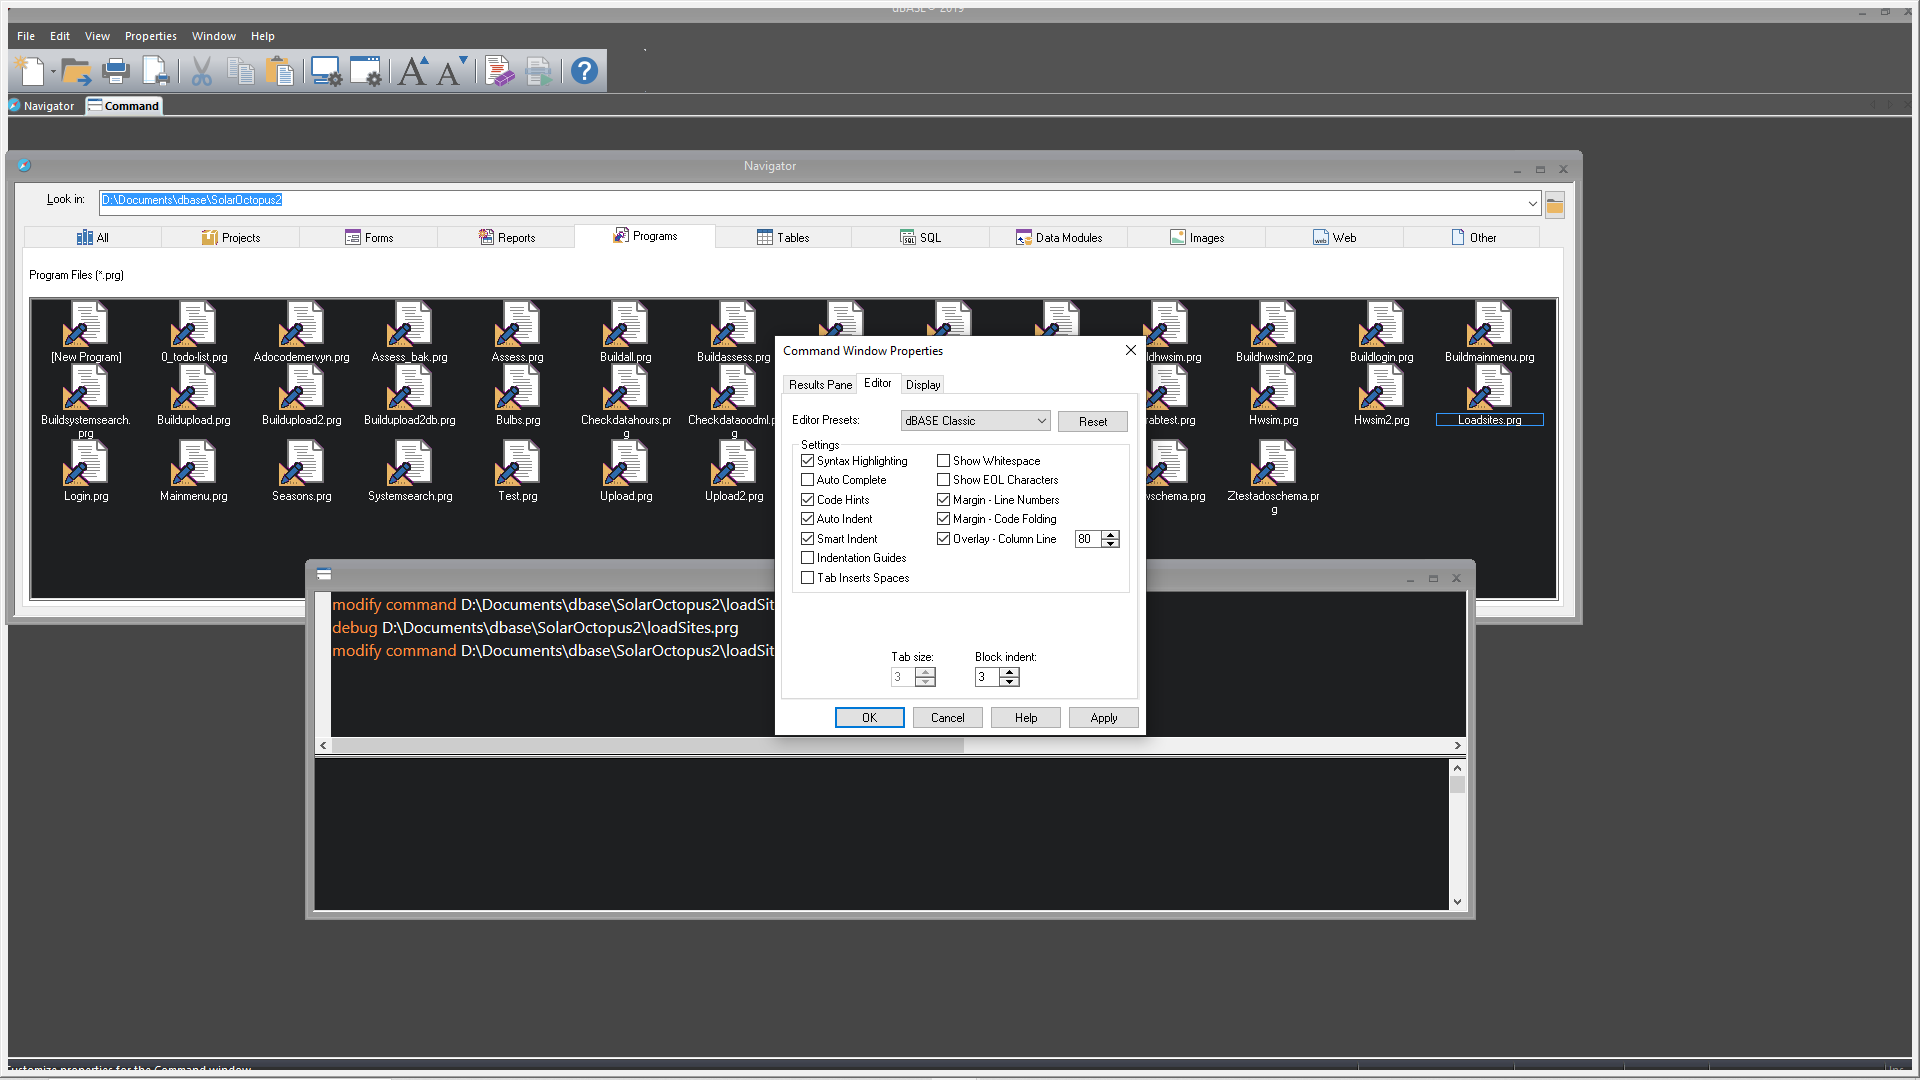
Task: Expand the Look in path dropdown
Action: (x=1532, y=204)
